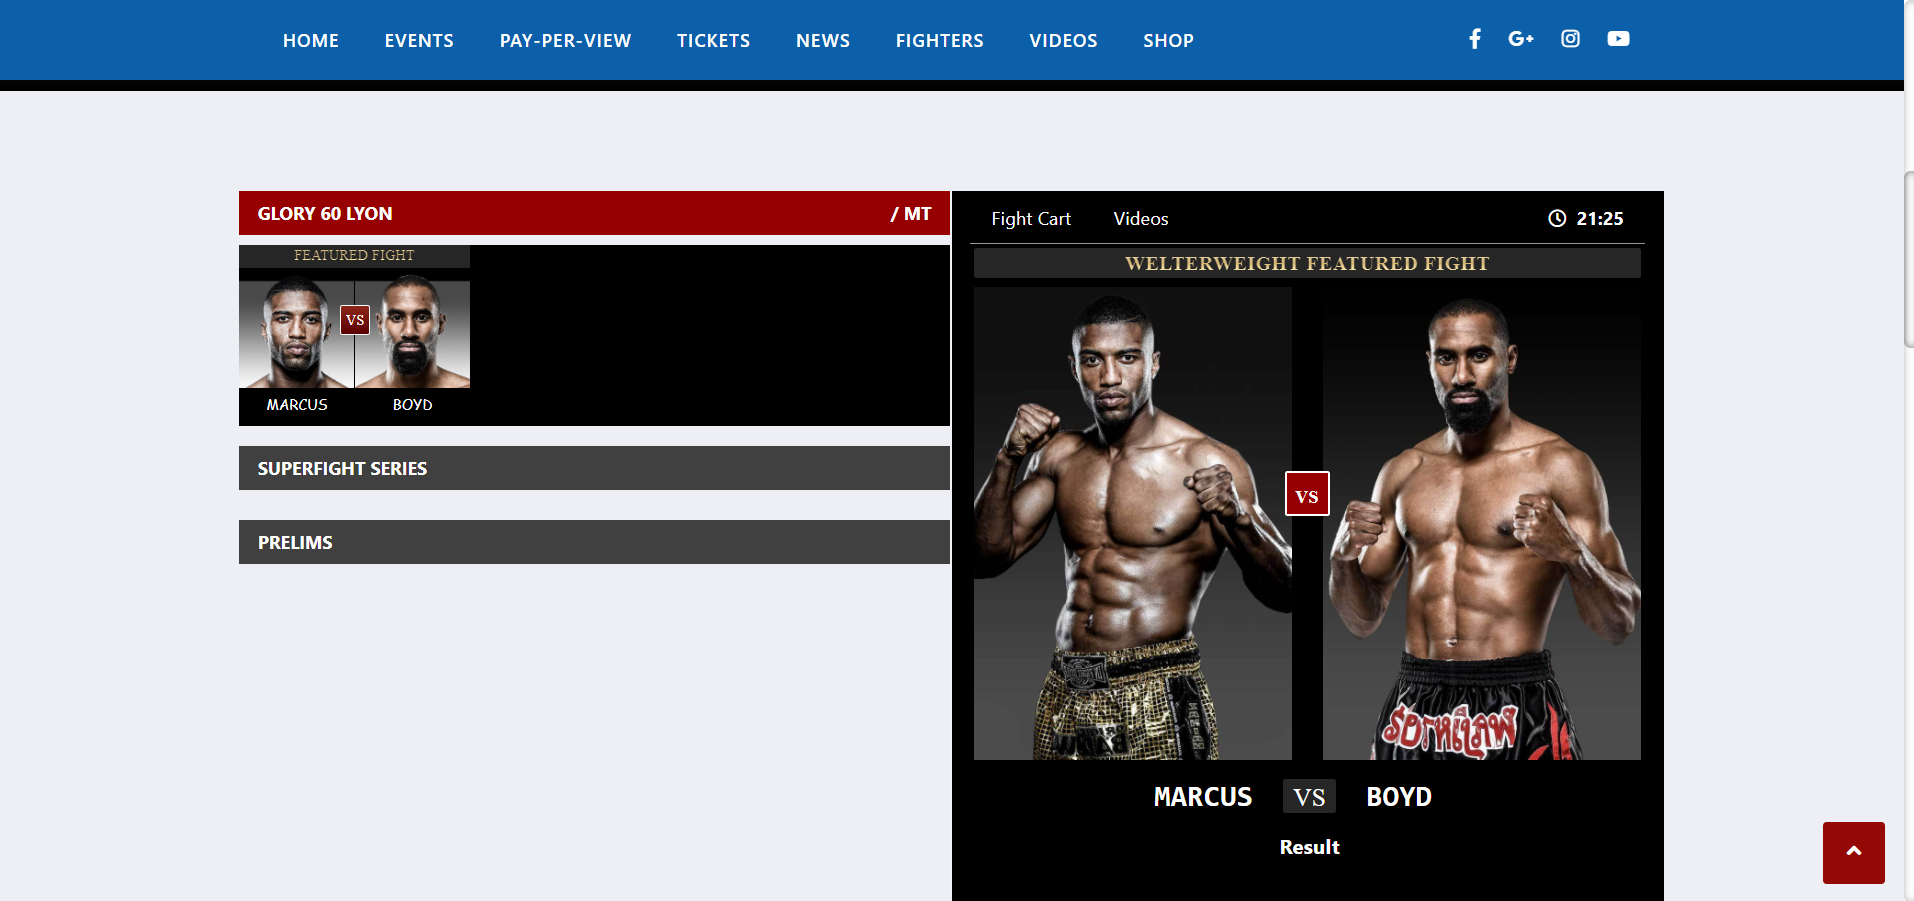The height and width of the screenshot is (901, 1914).
Task: Click the VS box between fighter names
Action: [1309, 797]
